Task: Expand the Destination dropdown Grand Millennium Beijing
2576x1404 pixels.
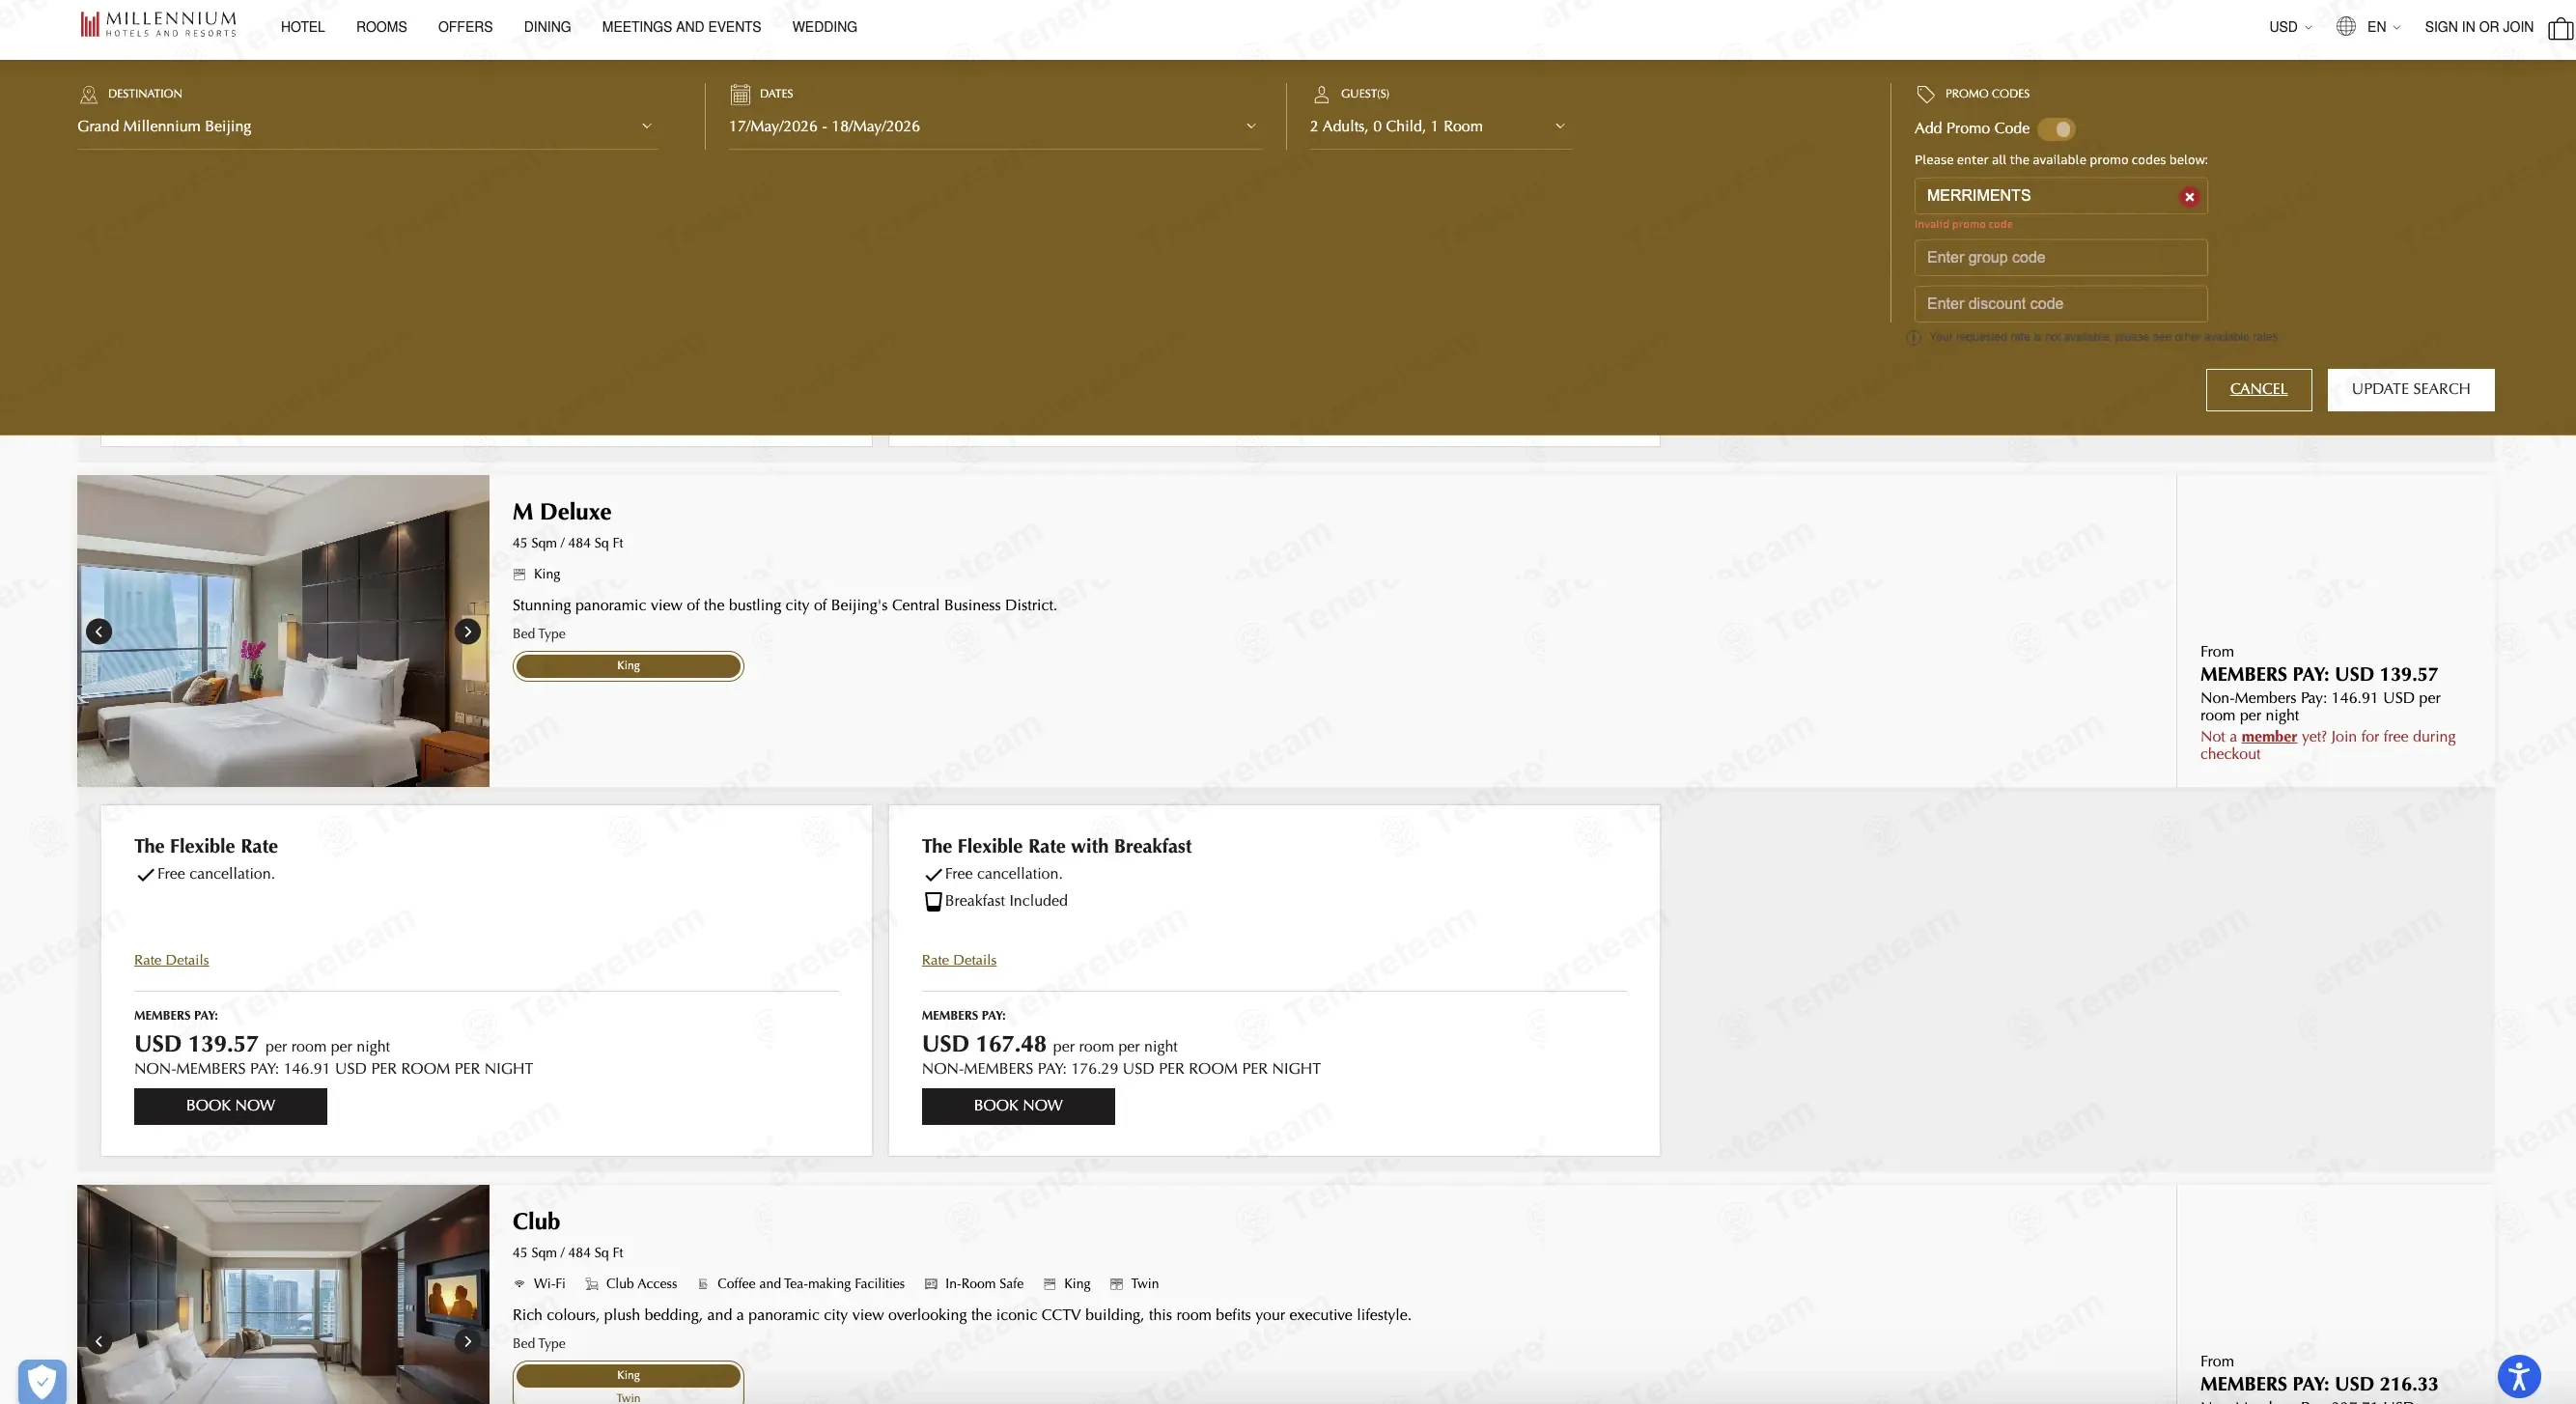Action: (x=366, y=127)
